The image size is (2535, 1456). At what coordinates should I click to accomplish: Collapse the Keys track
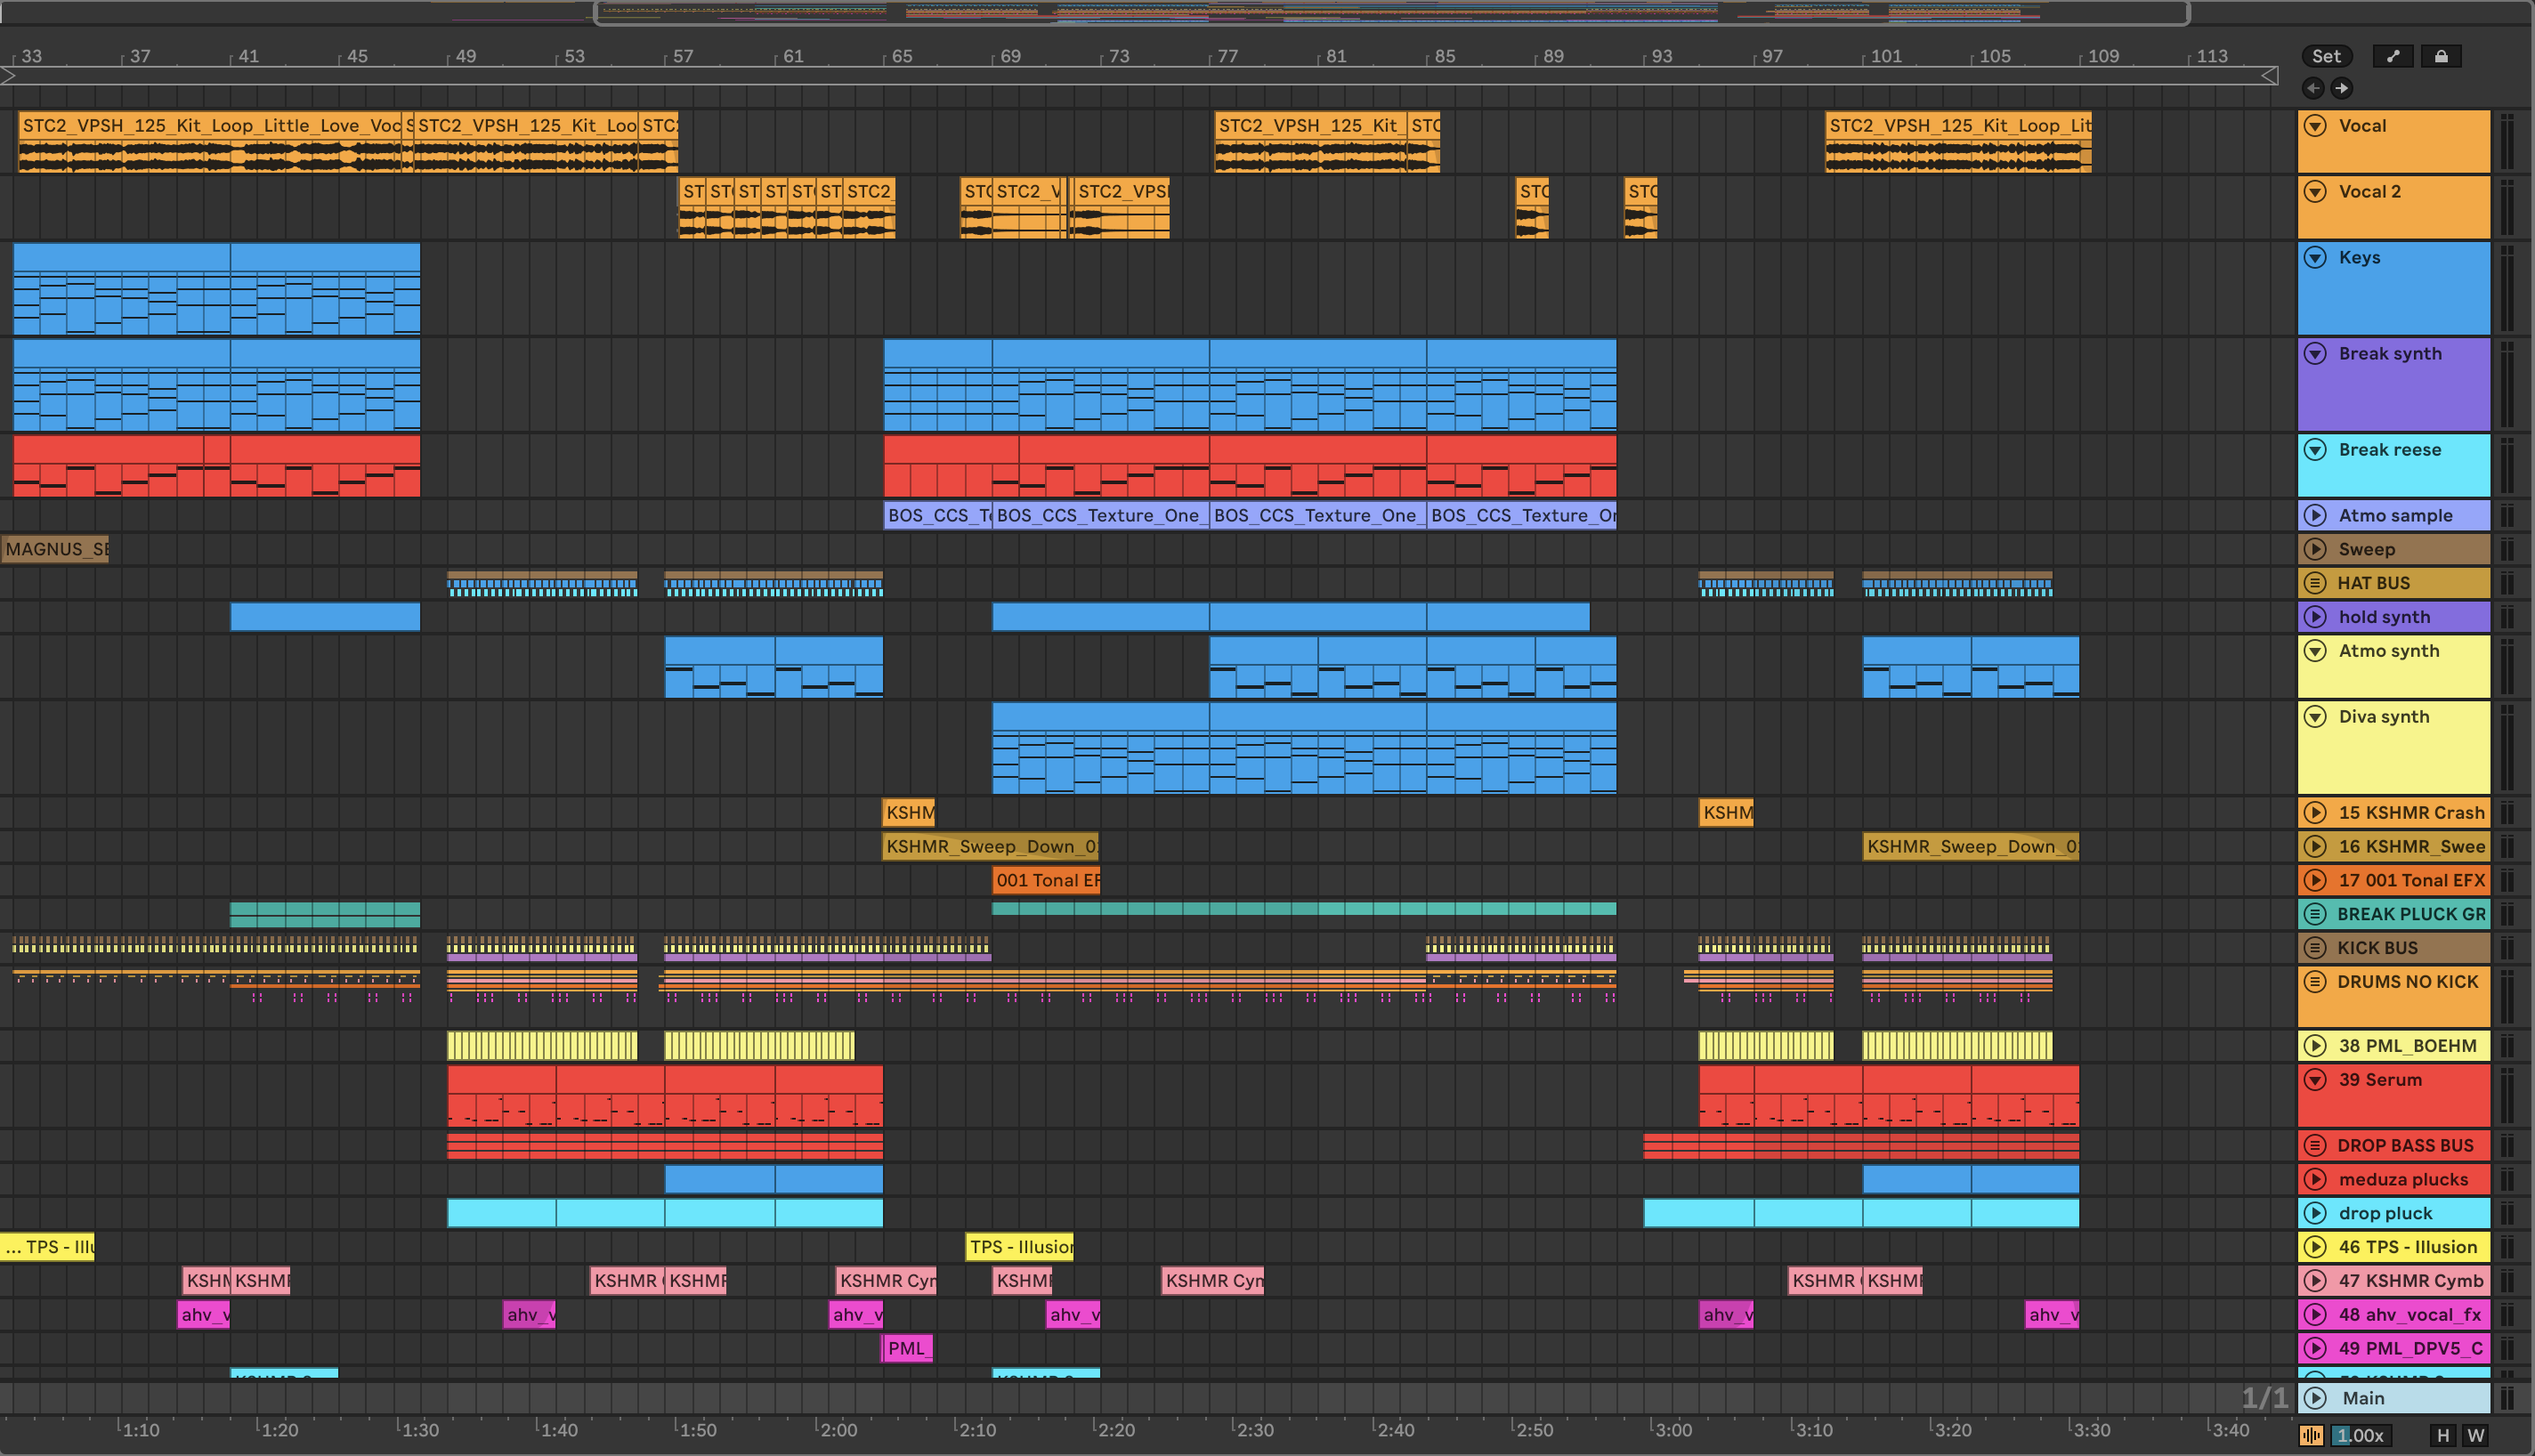(x=2316, y=257)
